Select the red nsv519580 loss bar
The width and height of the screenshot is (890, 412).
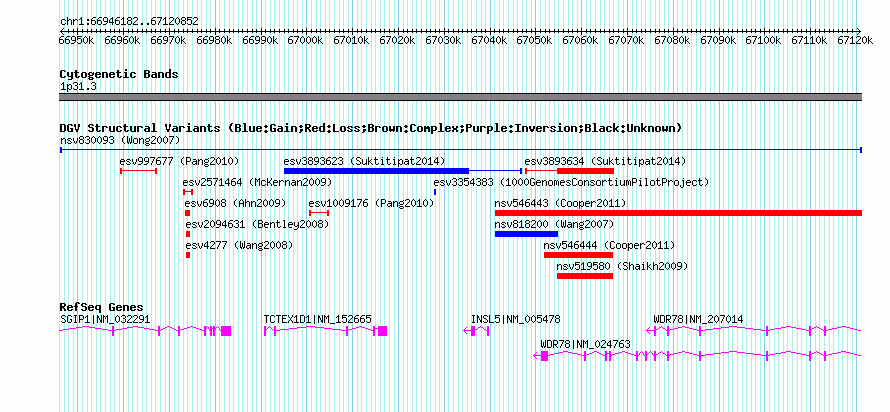(x=585, y=276)
